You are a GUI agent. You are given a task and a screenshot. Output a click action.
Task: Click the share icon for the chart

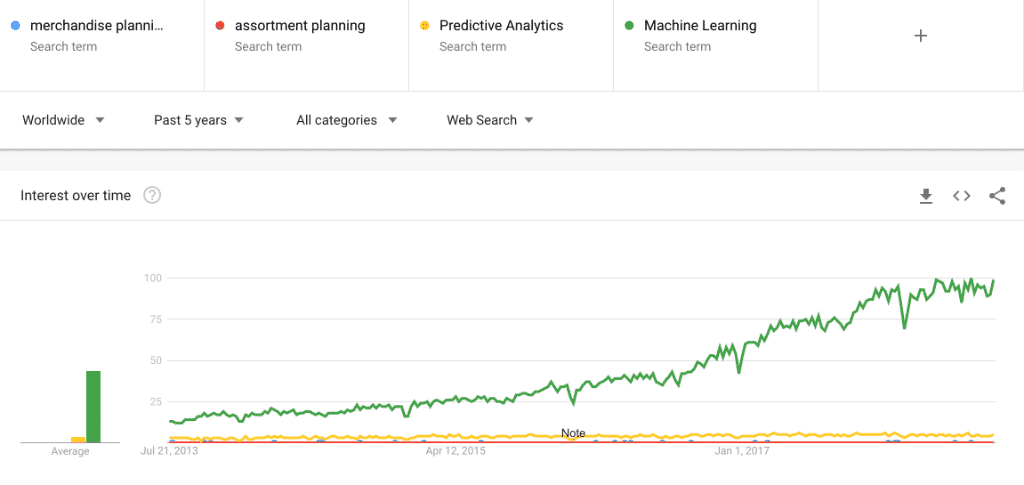coord(996,196)
